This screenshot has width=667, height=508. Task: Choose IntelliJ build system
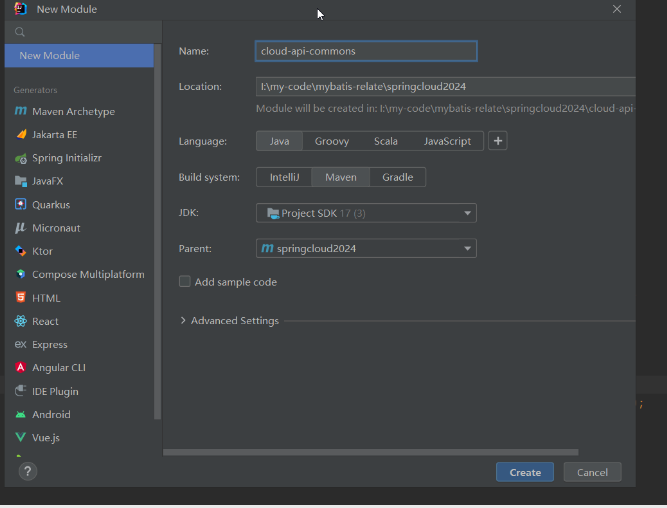[x=285, y=177]
